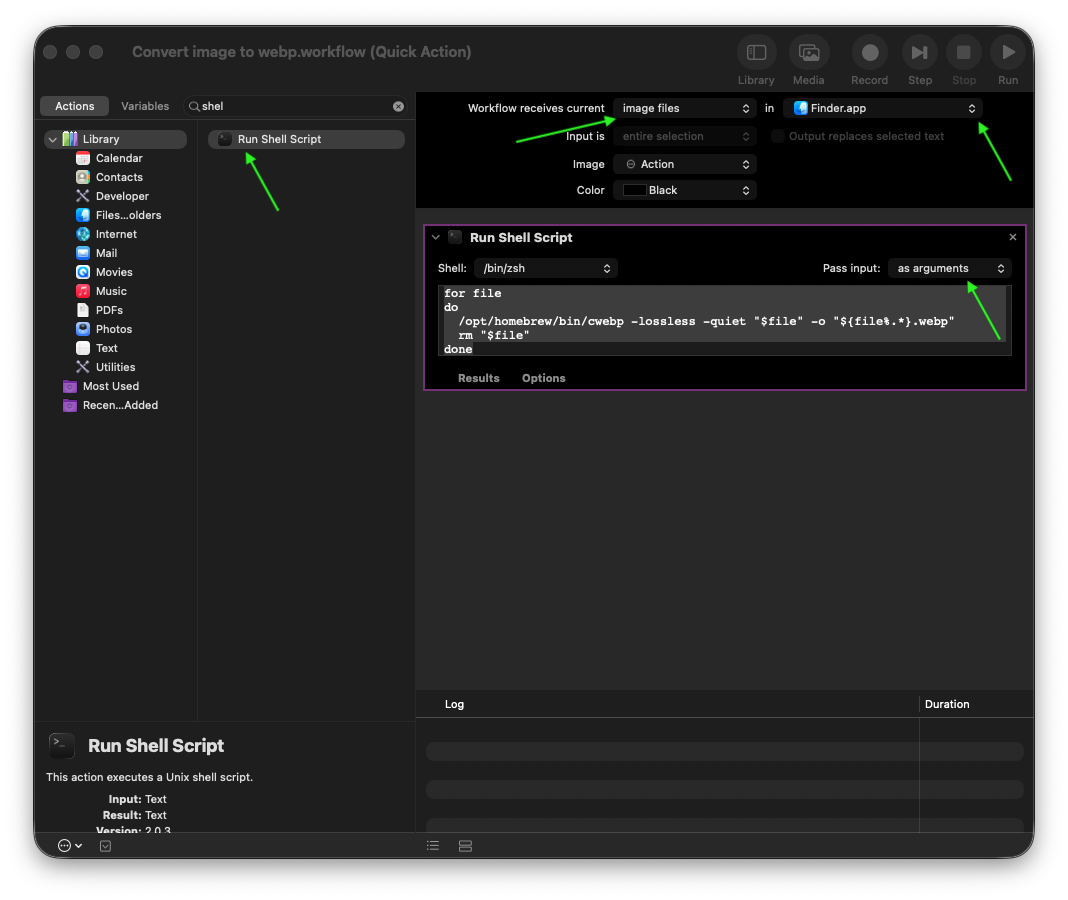
Task: Click the Step icon in toolbar
Action: [919, 53]
